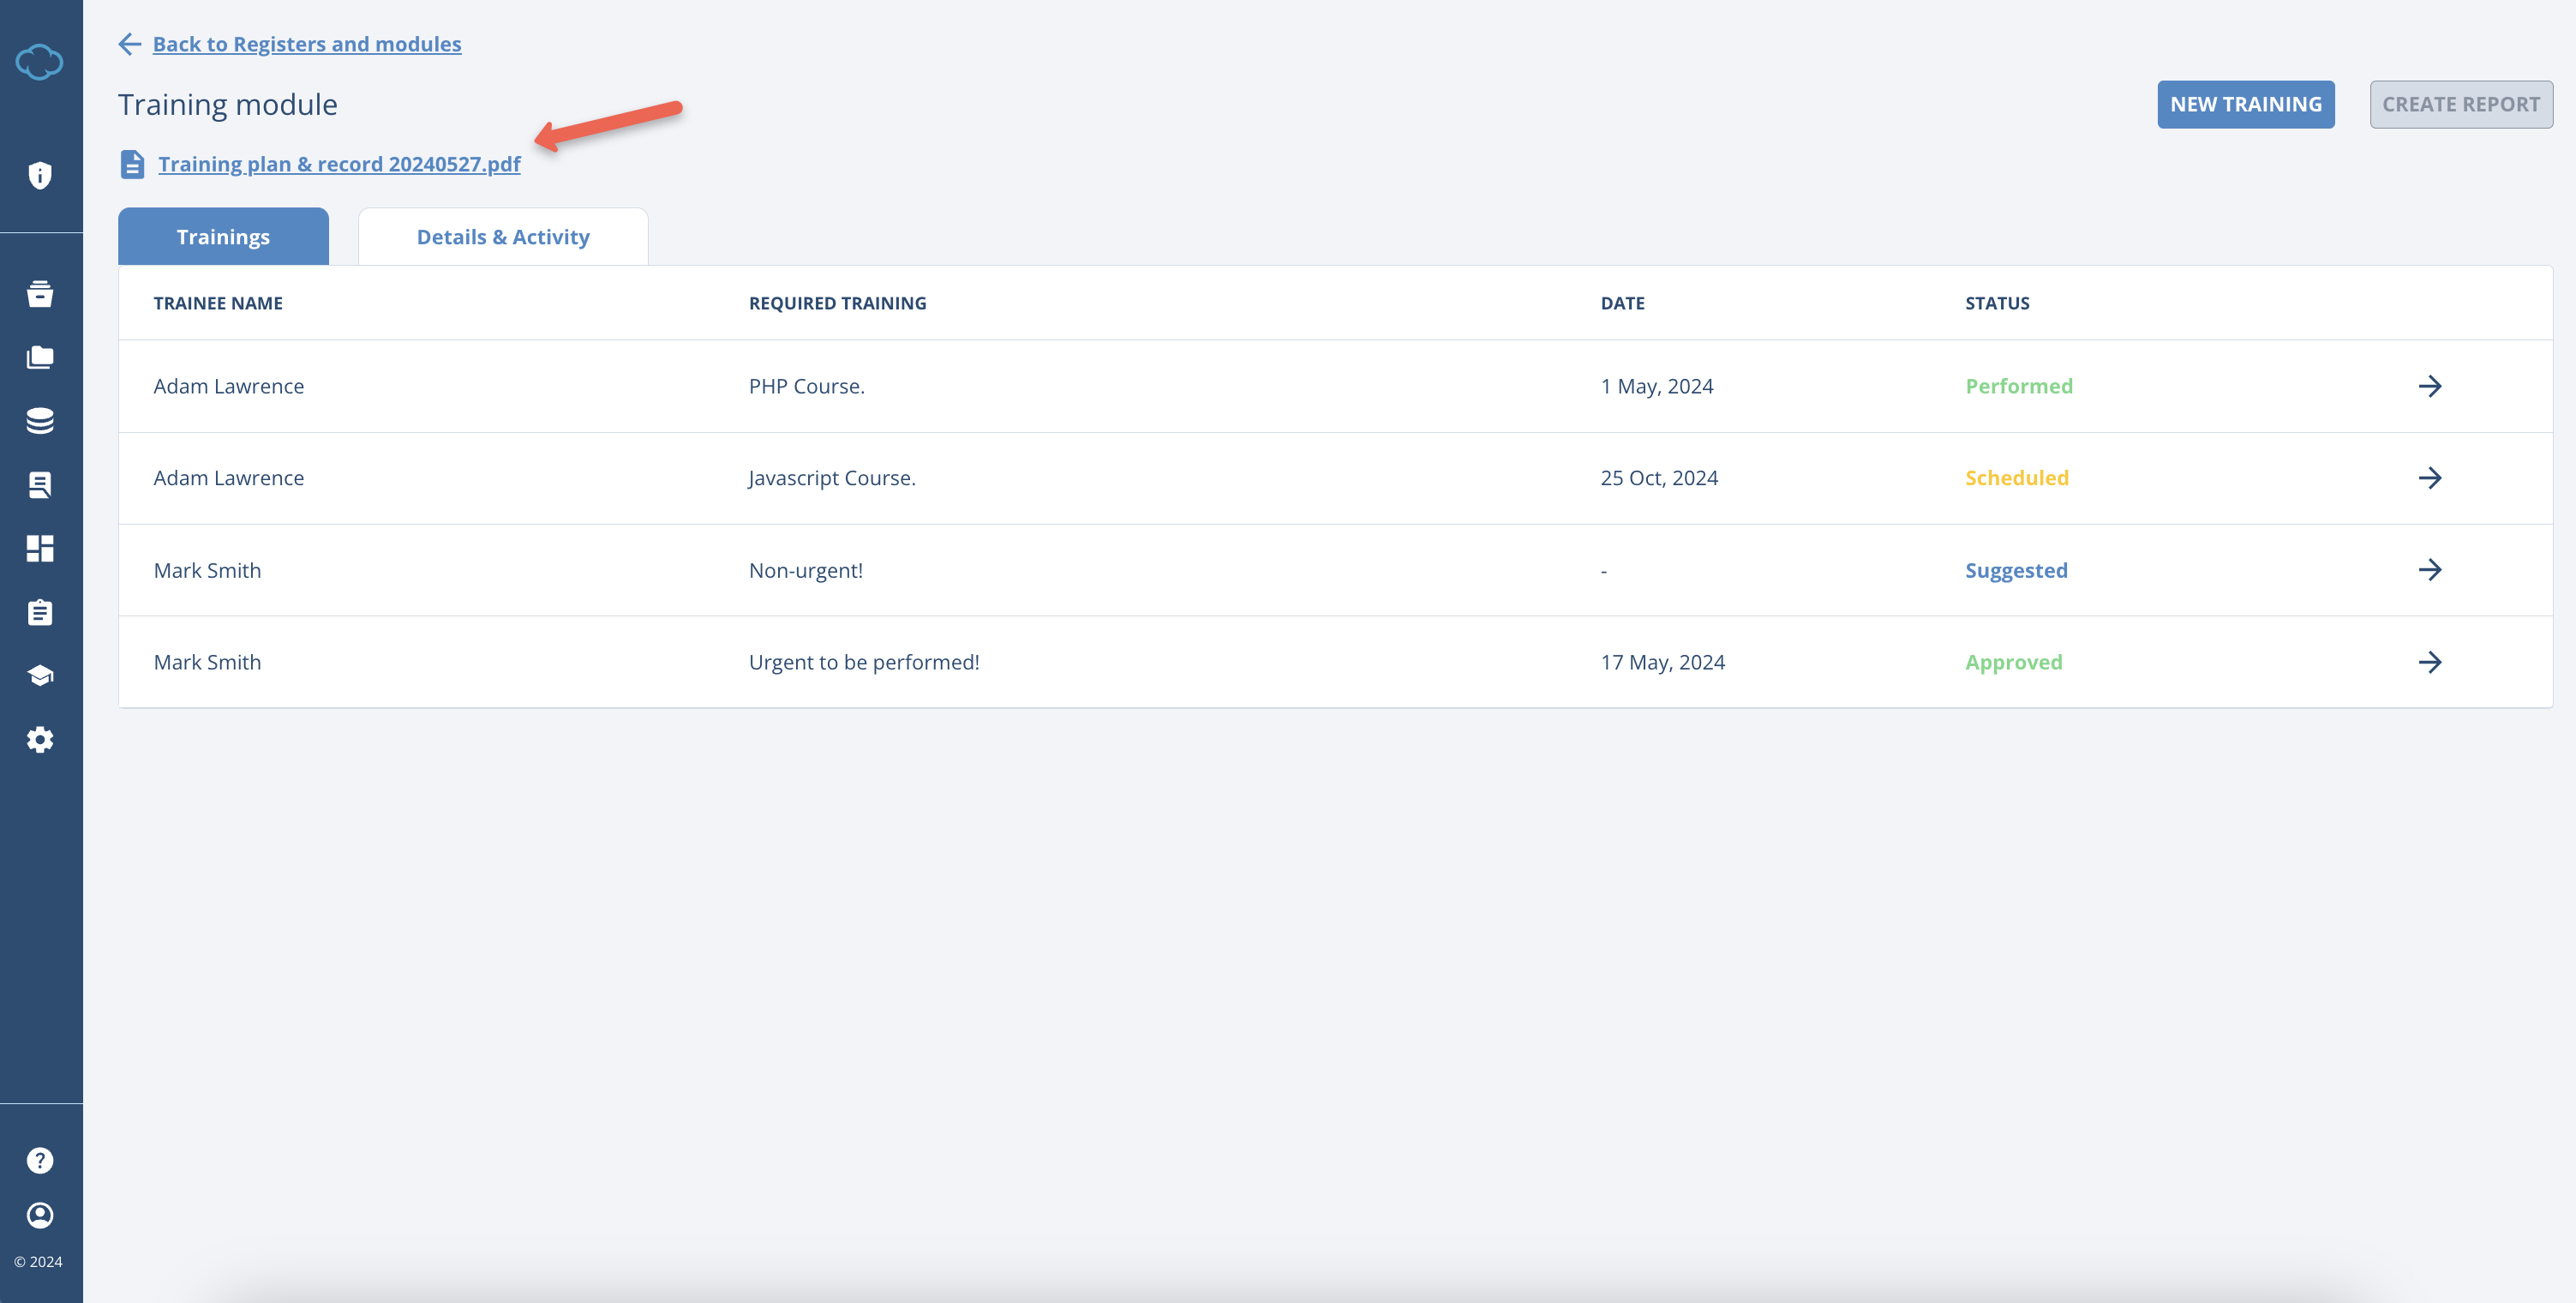The height and width of the screenshot is (1303, 2576).
Task: Click the dashboard tiles sidebar icon
Action: pos(40,548)
